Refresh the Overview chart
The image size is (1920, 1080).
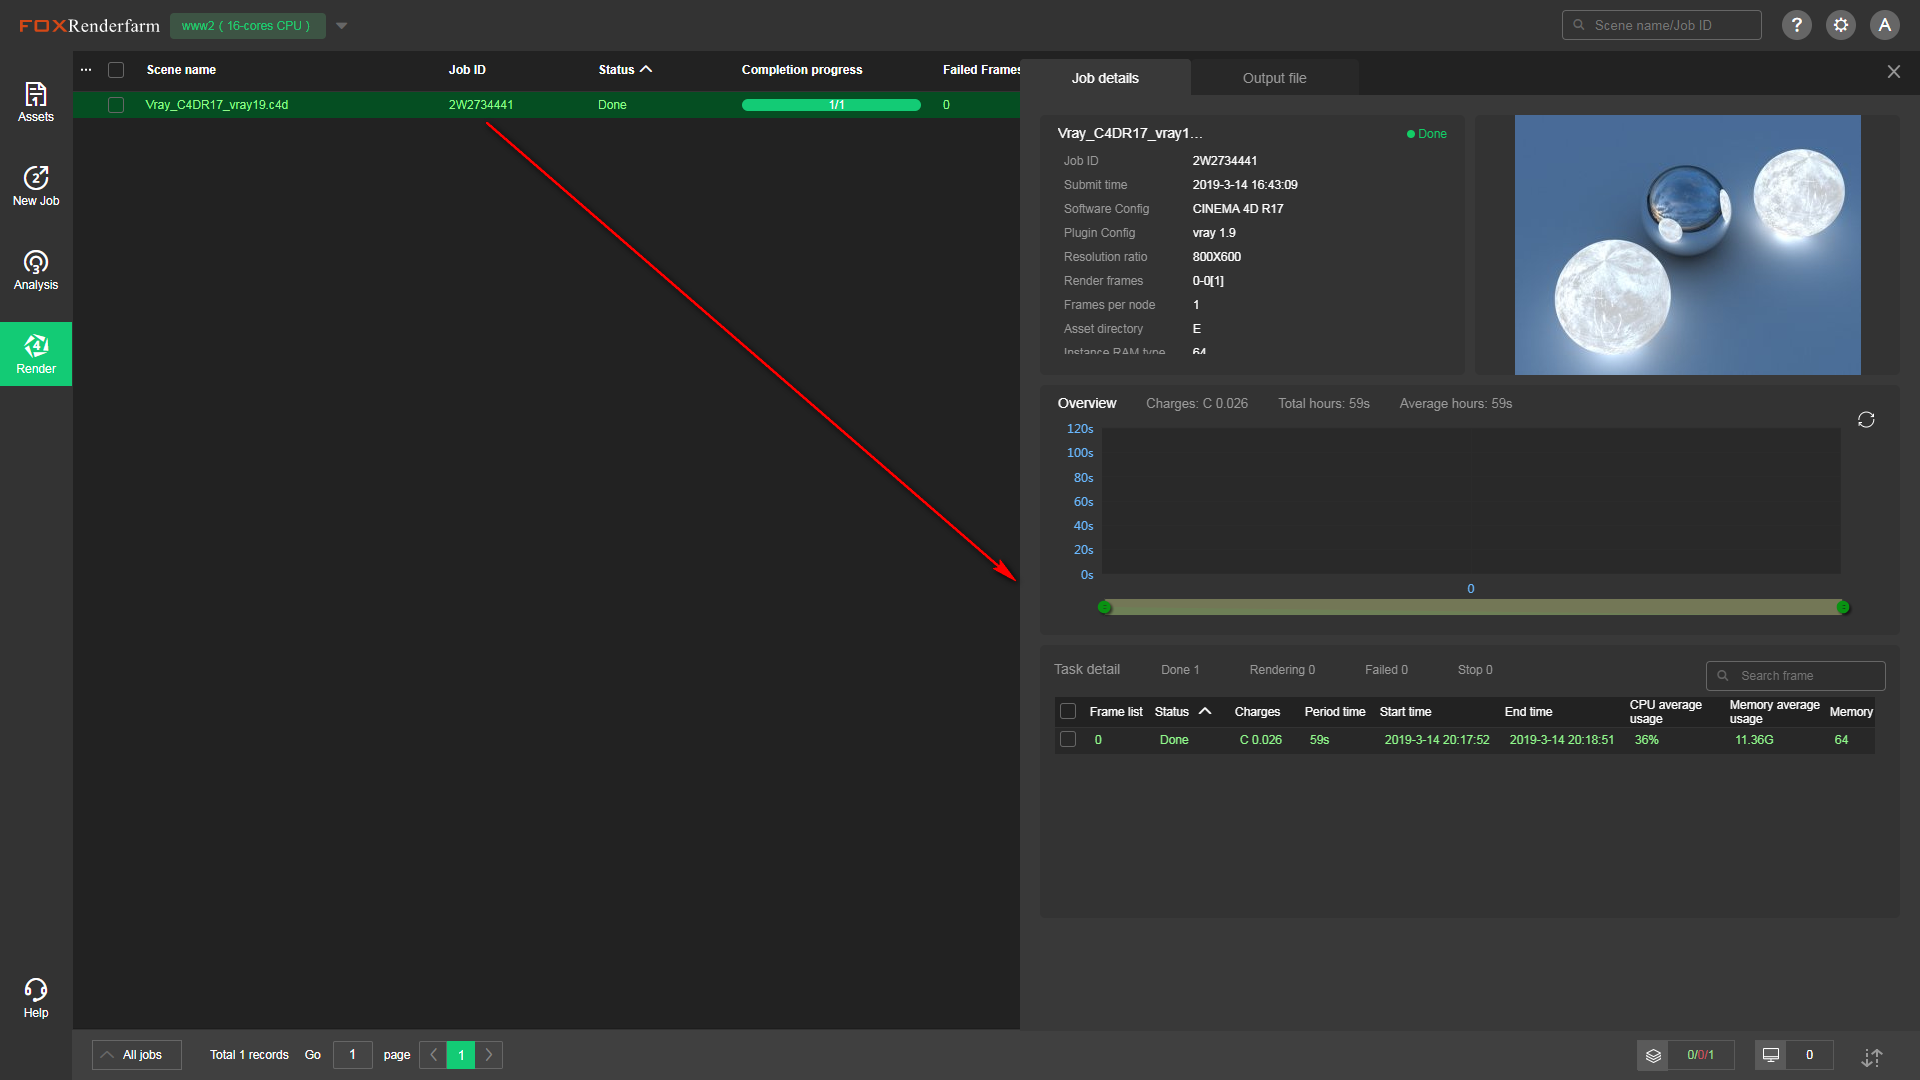click(1866, 420)
